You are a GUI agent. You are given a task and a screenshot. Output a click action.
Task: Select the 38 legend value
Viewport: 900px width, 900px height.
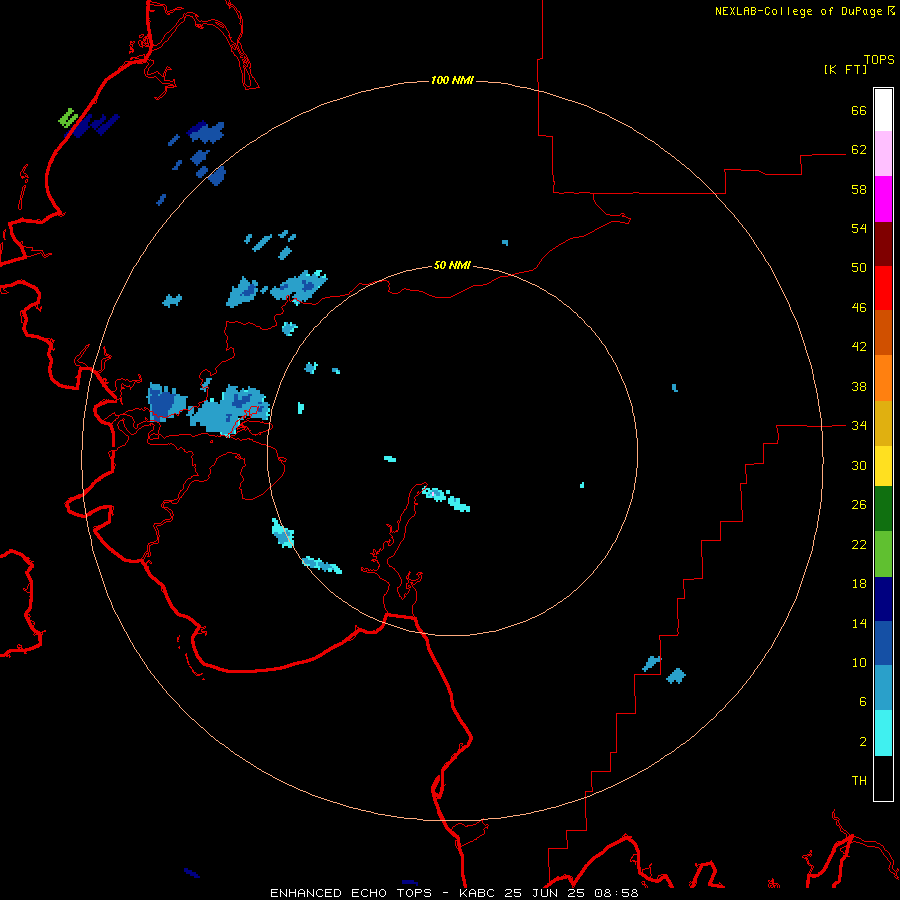859,386
